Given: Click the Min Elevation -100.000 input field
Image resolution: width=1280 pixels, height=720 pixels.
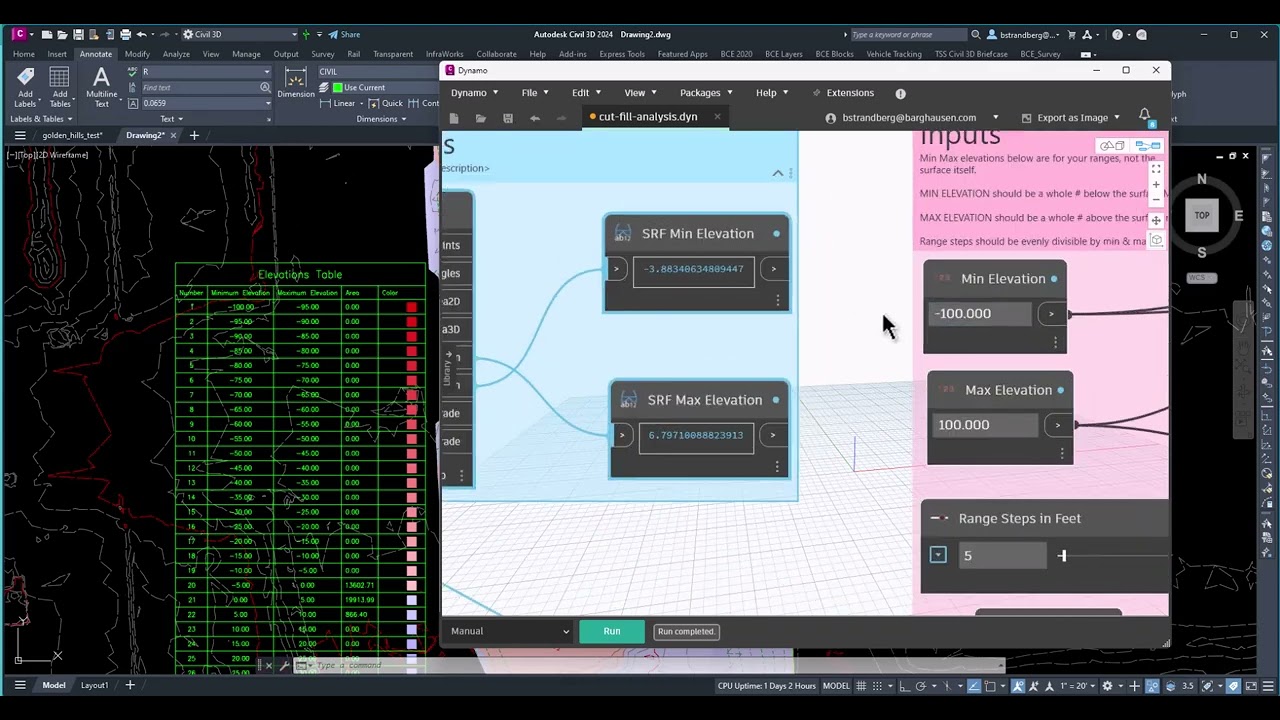Looking at the screenshot, I should (980, 314).
